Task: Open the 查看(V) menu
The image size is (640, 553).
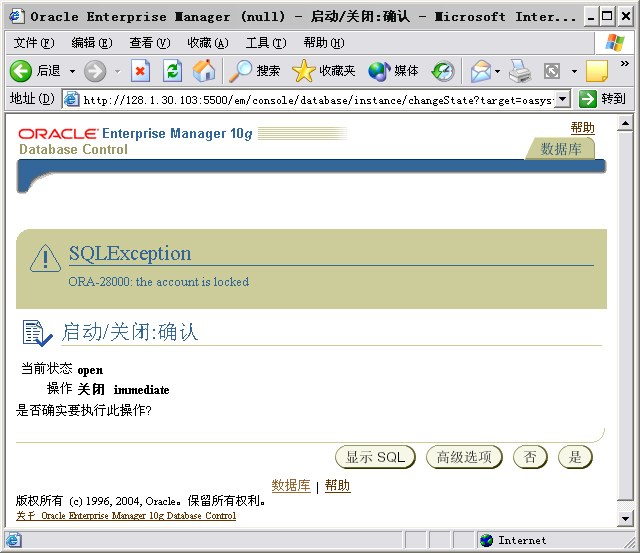Action: (x=150, y=42)
